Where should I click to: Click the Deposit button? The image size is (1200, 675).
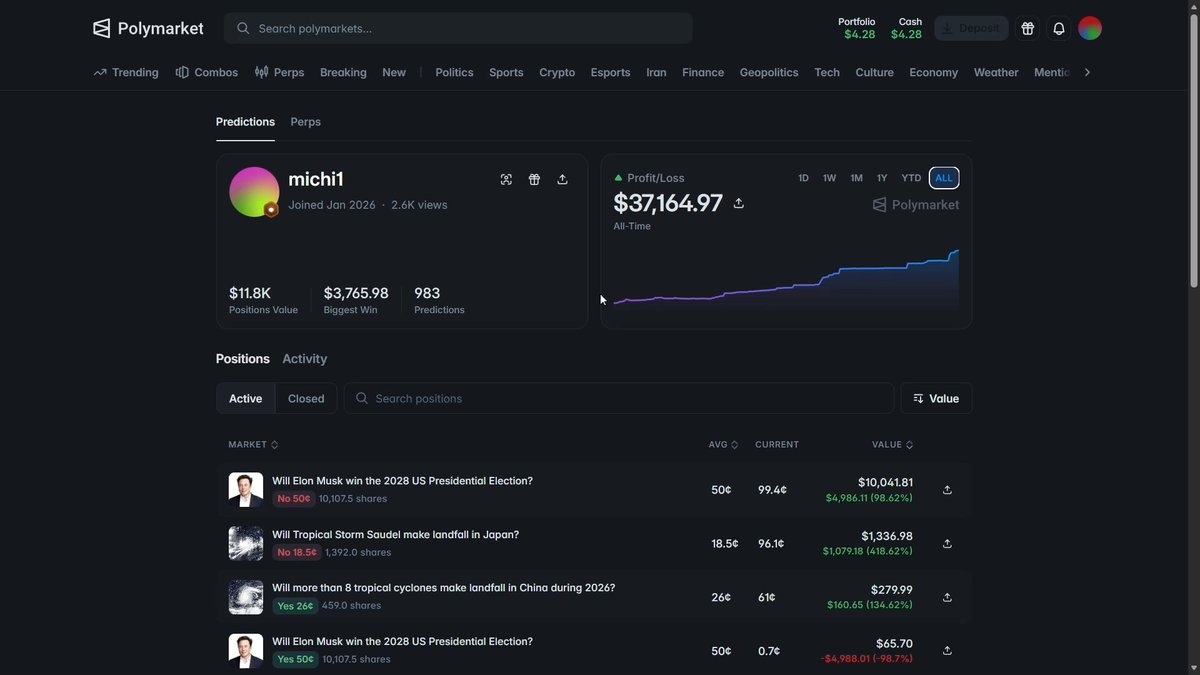click(x=971, y=29)
